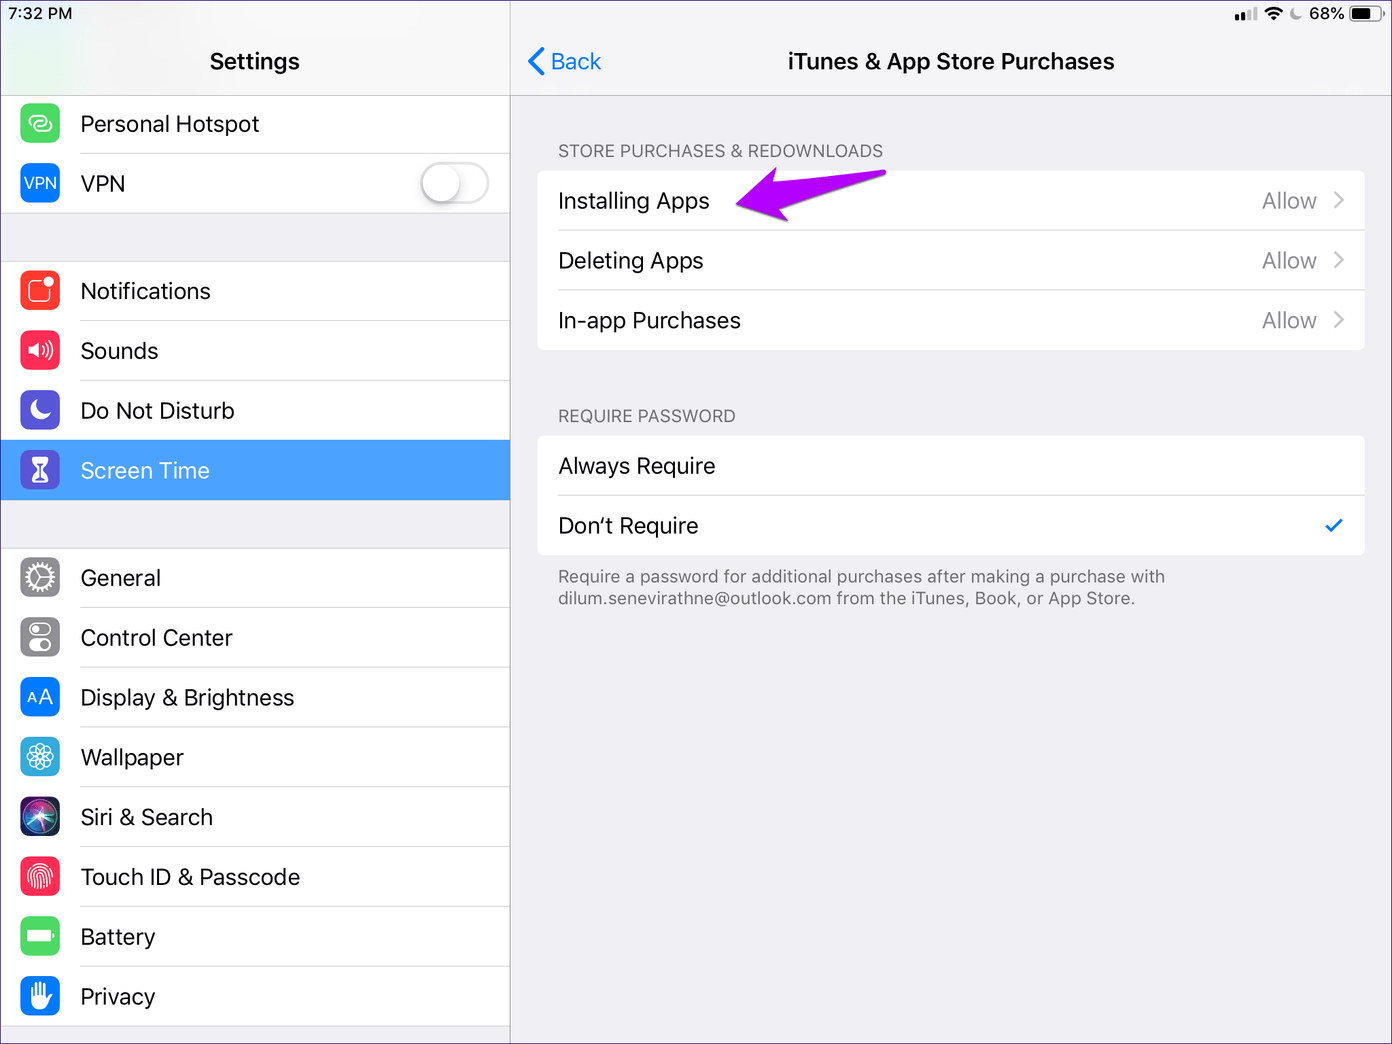Click the Wallpaper flower icon

40,757
